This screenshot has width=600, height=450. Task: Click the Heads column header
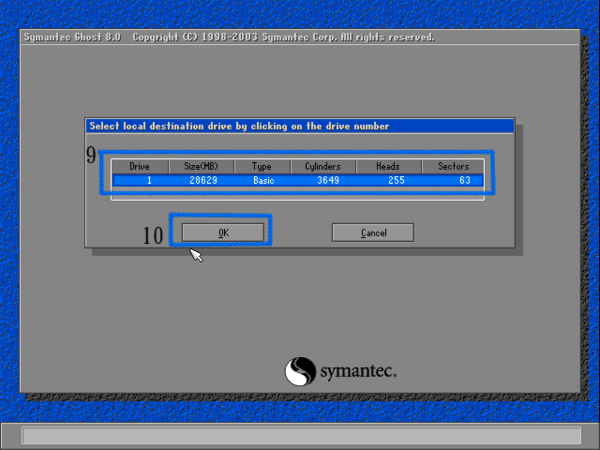pyautogui.click(x=388, y=166)
